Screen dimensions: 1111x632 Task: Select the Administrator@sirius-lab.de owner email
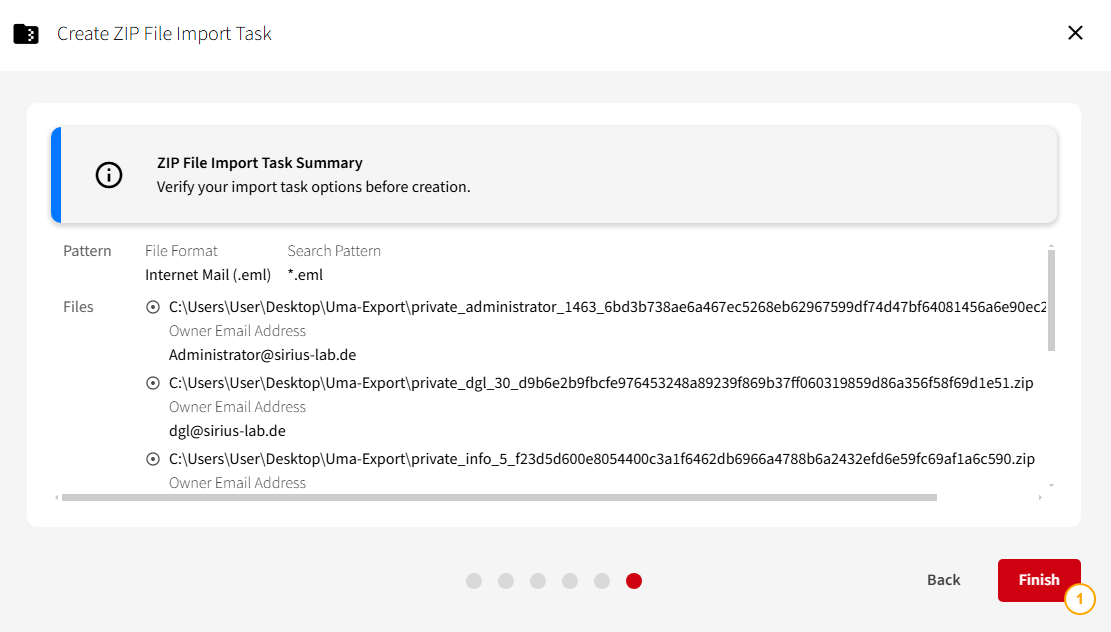point(262,355)
